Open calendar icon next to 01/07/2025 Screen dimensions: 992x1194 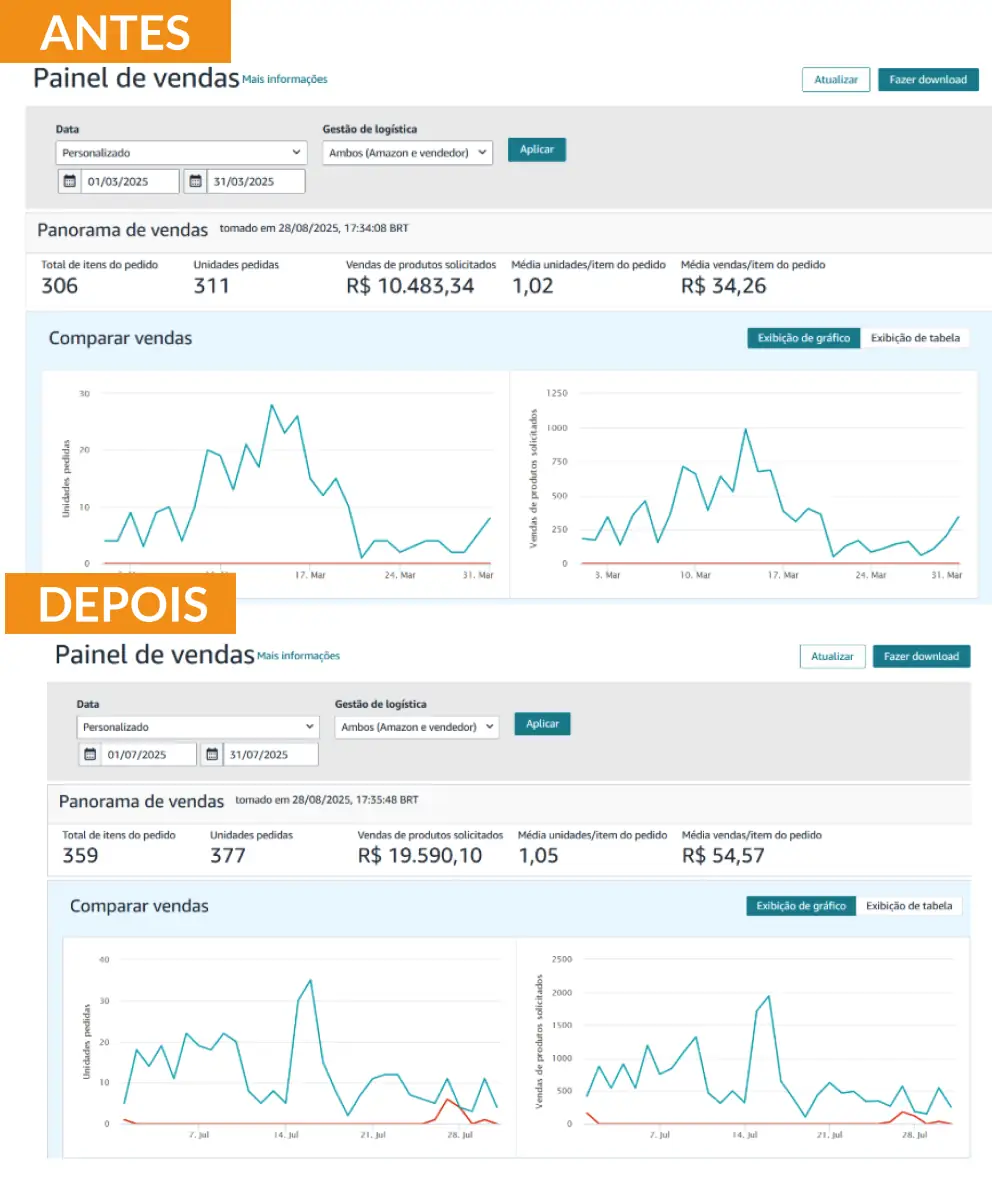click(90, 755)
